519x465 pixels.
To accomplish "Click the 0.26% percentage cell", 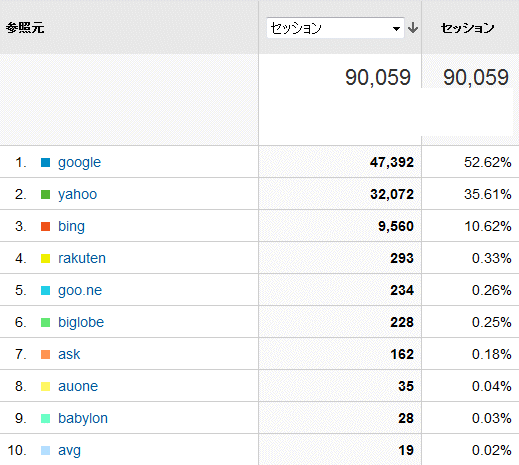I will coord(492,291).
